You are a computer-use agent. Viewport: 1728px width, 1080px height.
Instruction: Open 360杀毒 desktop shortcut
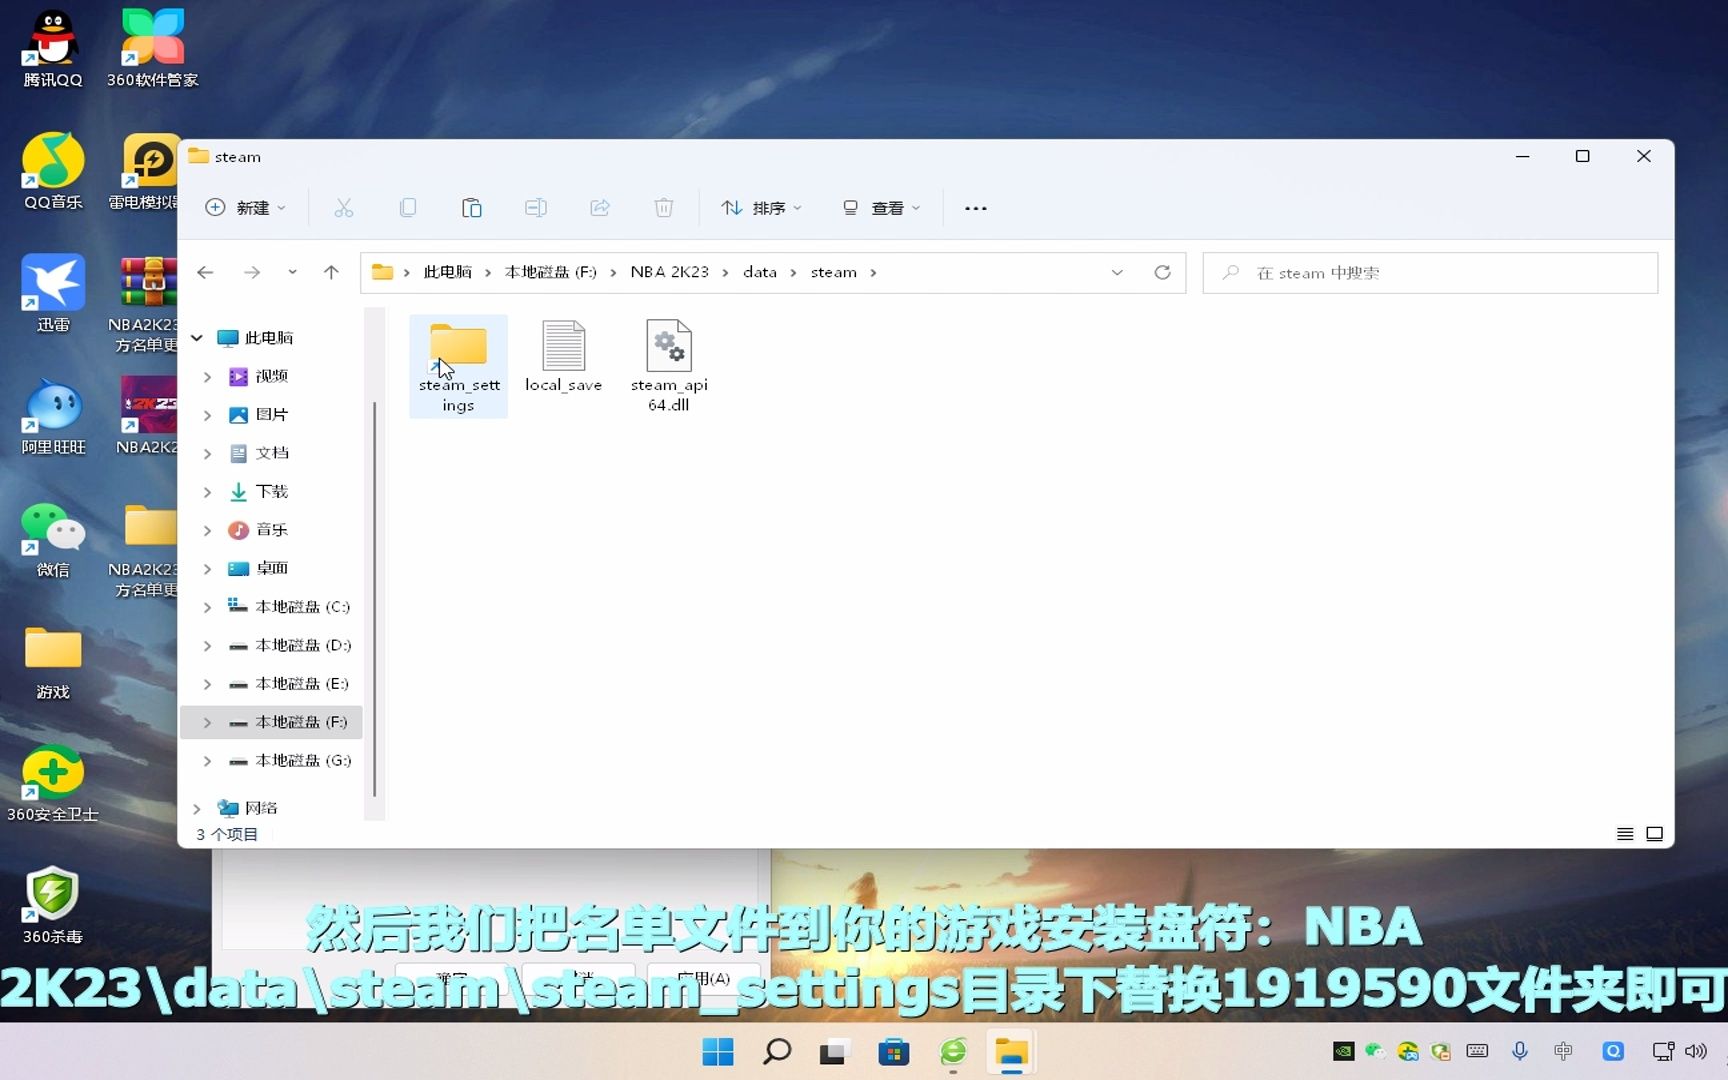[53, 906]
